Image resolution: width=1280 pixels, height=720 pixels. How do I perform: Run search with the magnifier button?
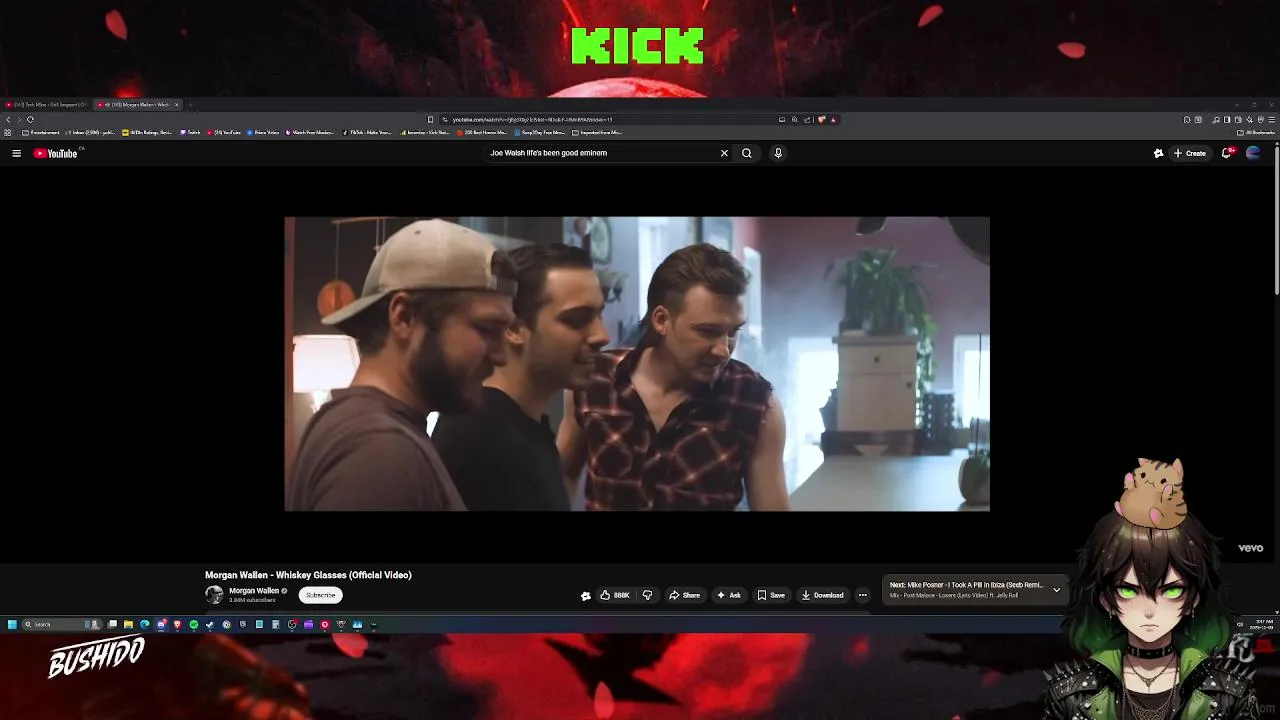[x=746, y=153]
